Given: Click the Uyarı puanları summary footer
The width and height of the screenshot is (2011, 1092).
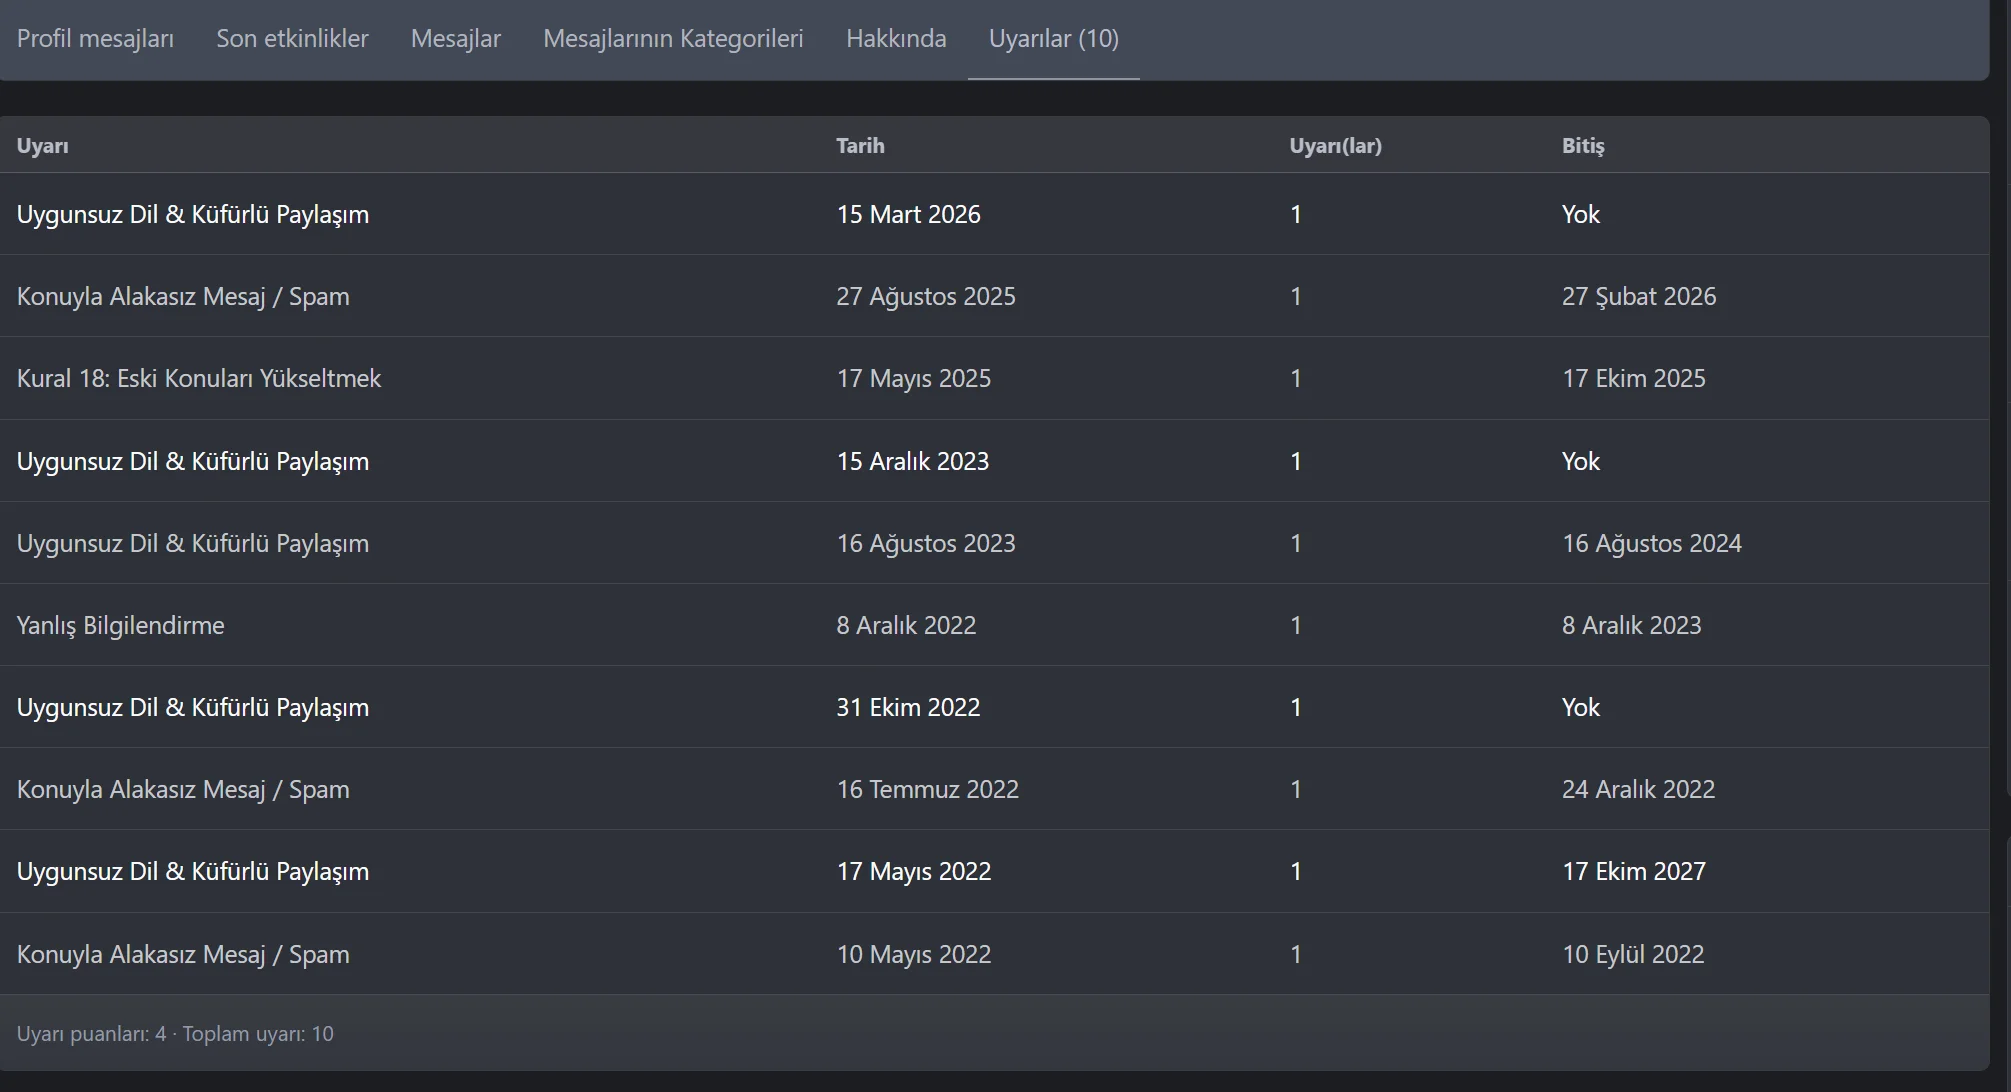Looking at the screenshot, I should pyautogui.click(x=175, y=1034).
